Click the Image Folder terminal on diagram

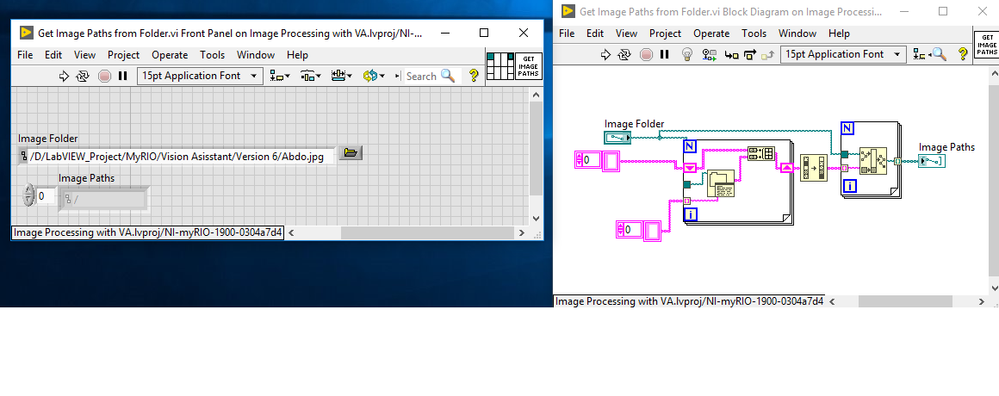[x=617, y=137]
